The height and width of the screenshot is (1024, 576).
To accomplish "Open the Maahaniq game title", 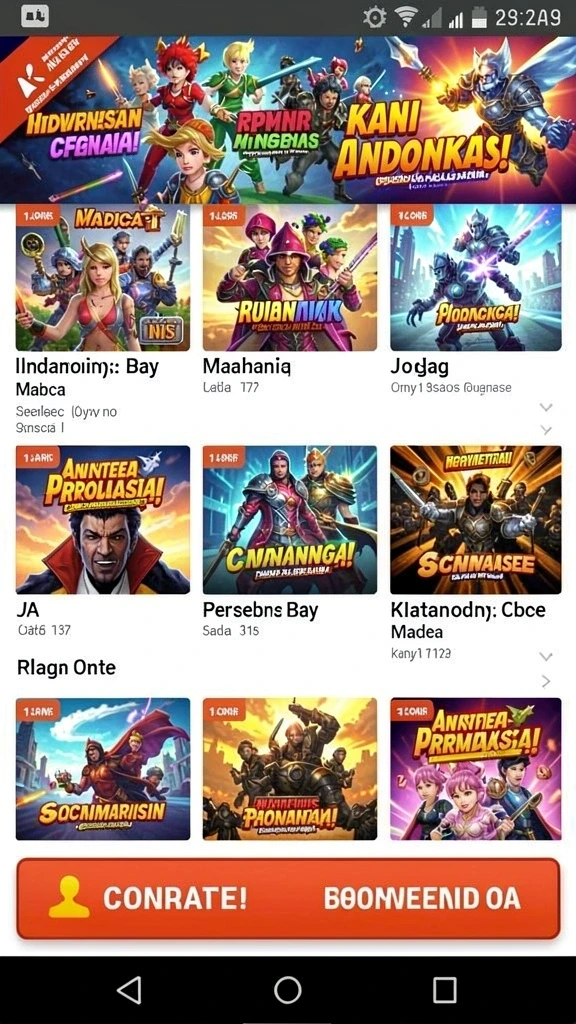I will (247, 366).
